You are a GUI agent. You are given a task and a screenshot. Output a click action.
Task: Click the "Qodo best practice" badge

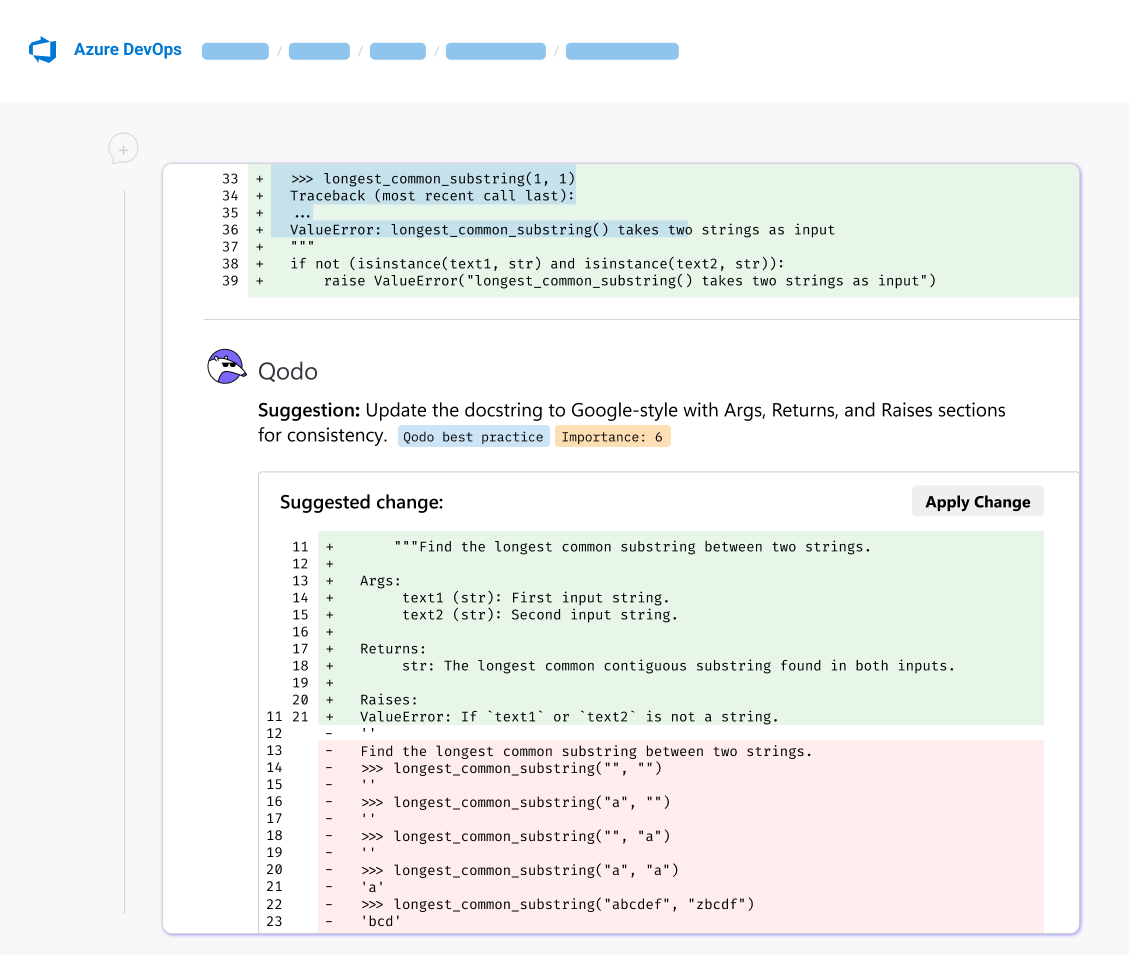point(473,436)
